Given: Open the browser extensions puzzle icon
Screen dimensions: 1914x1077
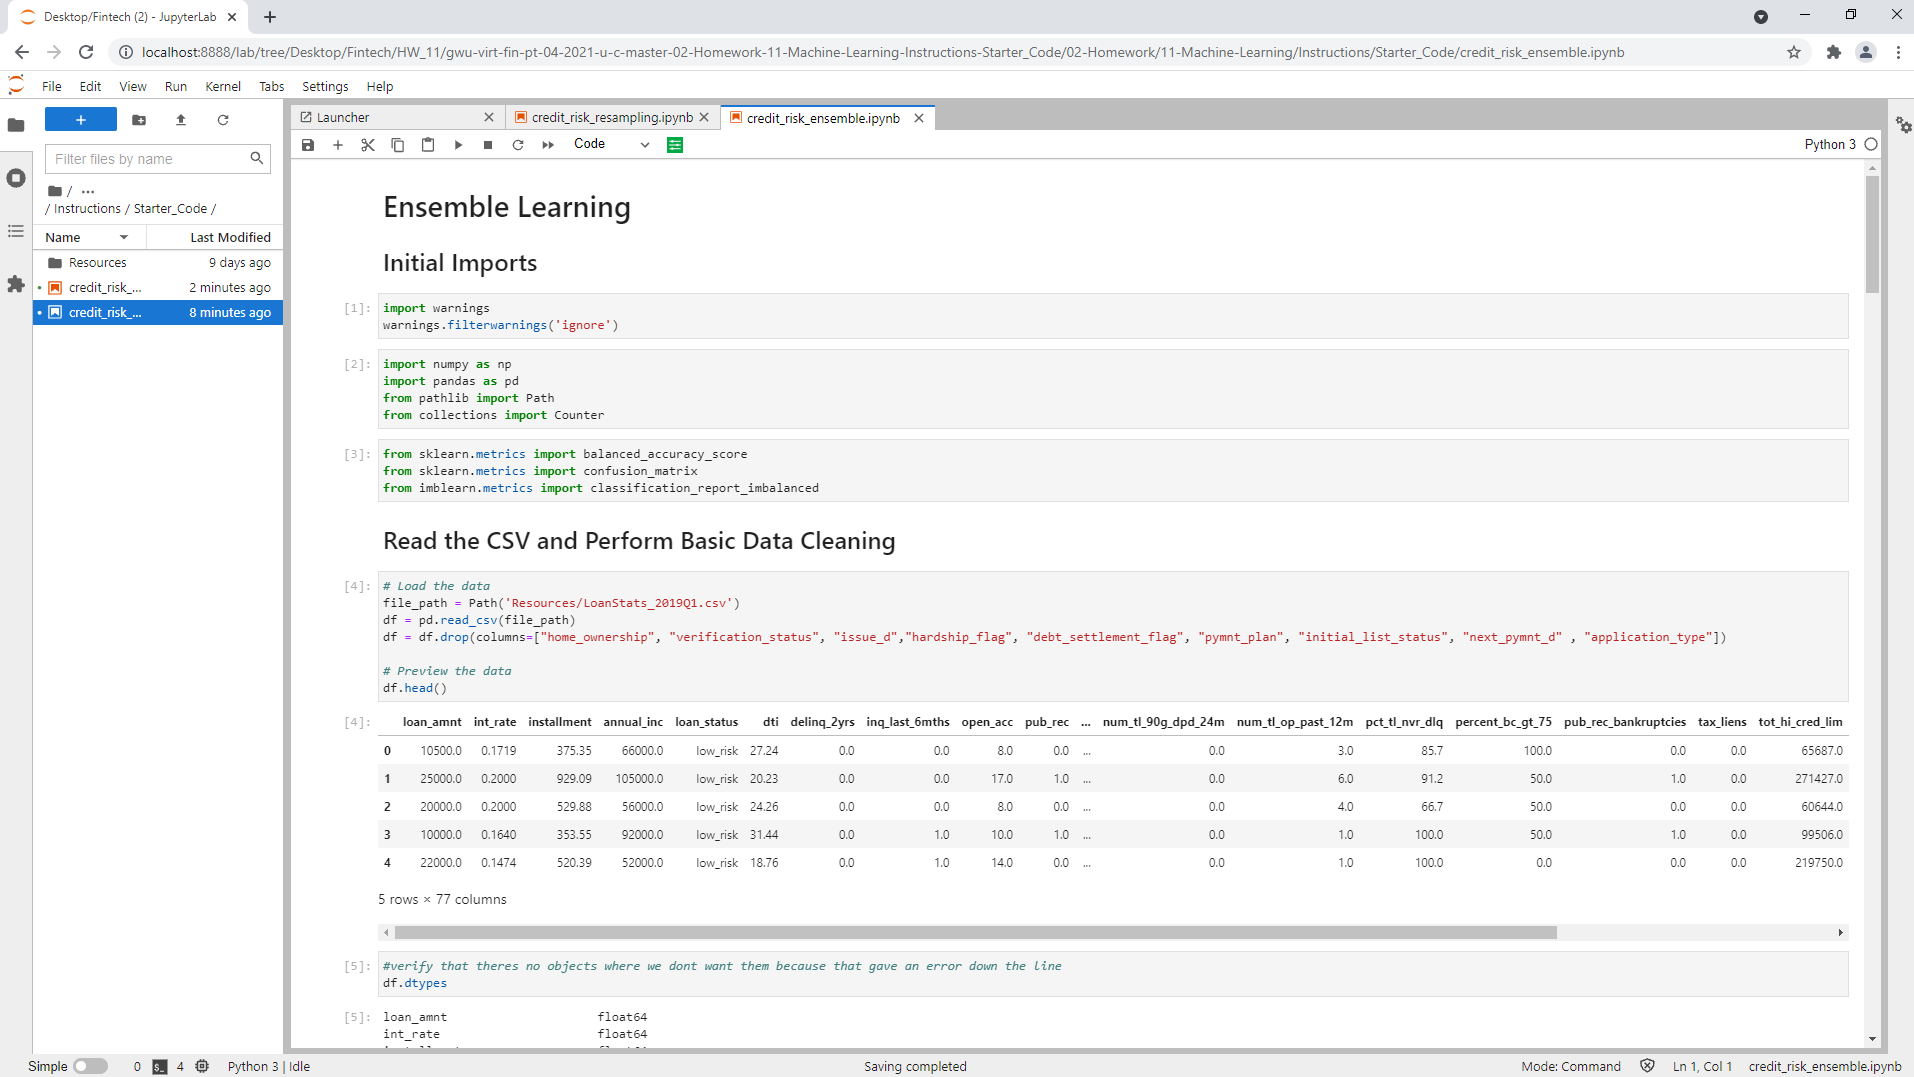Looking at the screenshot, I should coord(1833,52).
